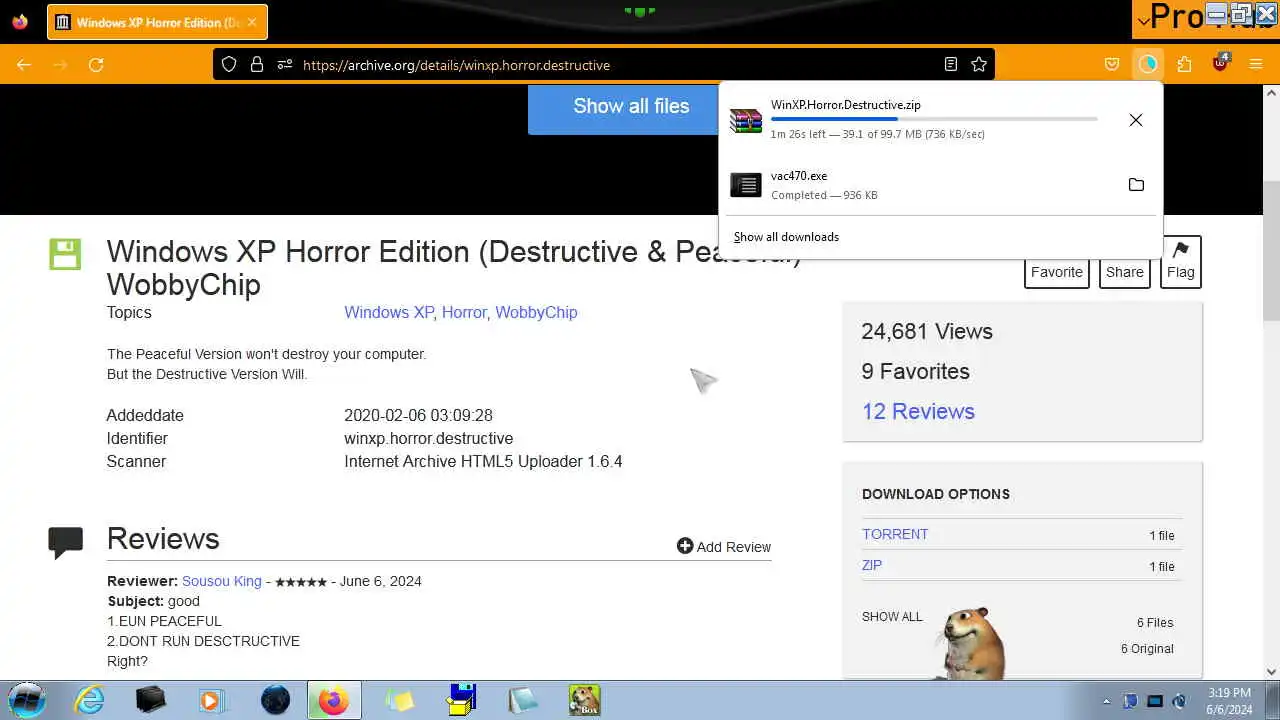The height and width of the screenshot is (720, 1280).
Task: Click the Downloads progress toolbar icon
Action: (x=1148, y=65)
